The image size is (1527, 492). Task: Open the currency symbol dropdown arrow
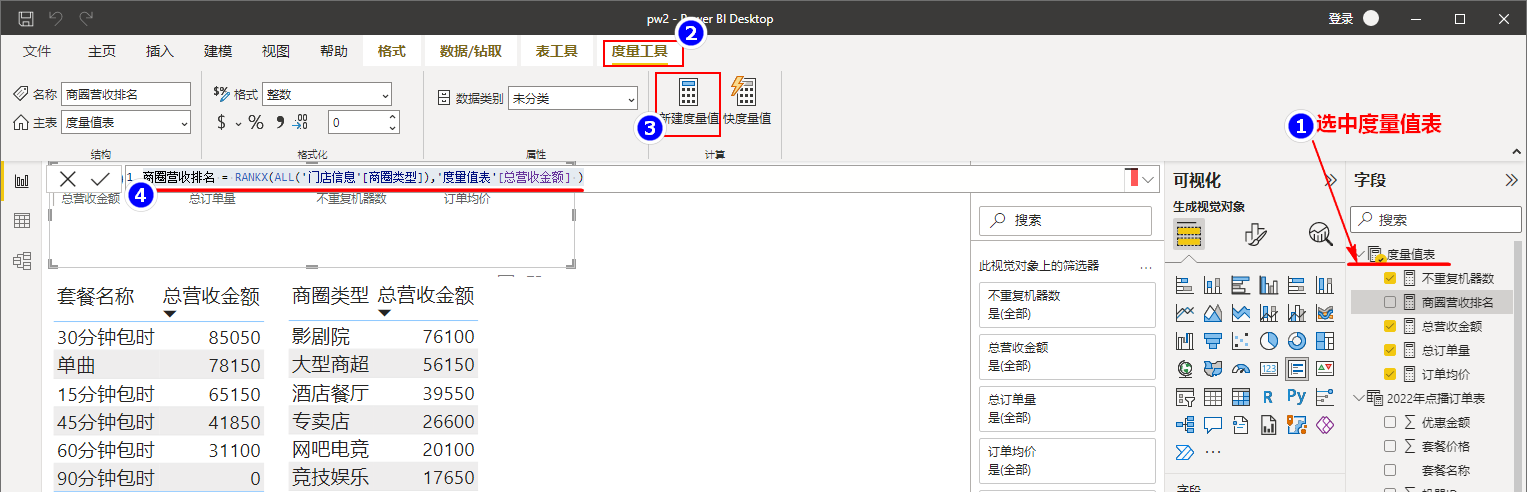(x=238, y=123)
